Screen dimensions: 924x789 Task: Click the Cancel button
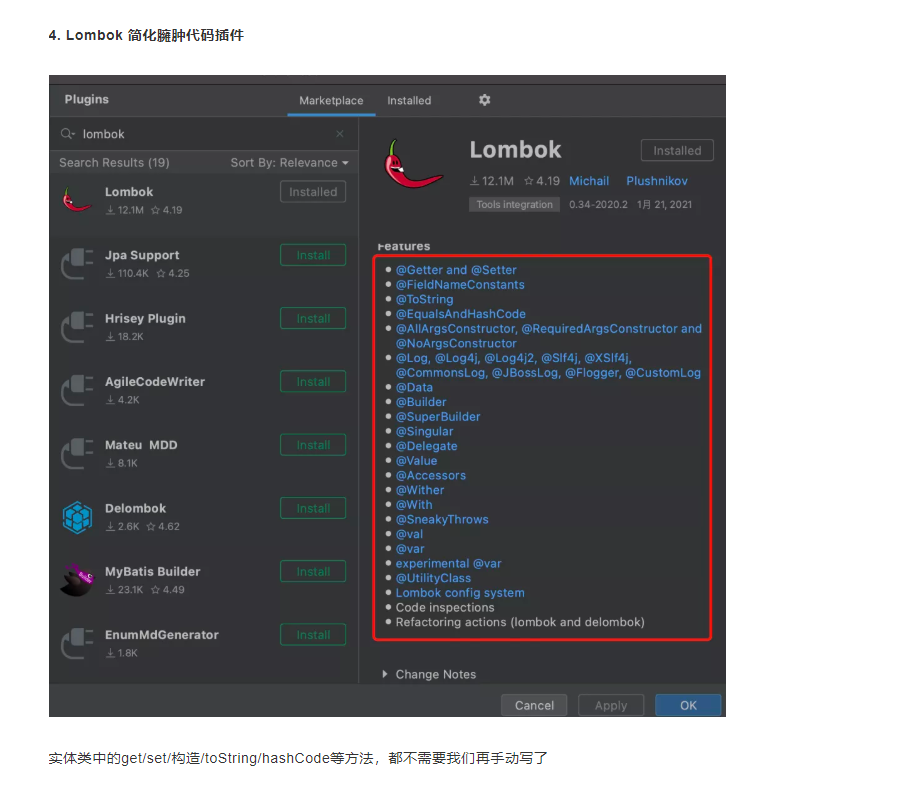click(534, 705)
